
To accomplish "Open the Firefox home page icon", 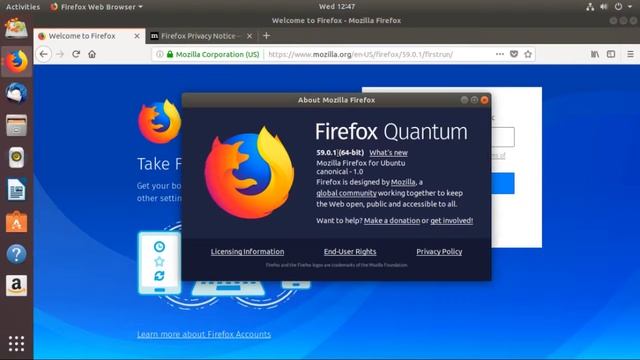I will 92,54.
